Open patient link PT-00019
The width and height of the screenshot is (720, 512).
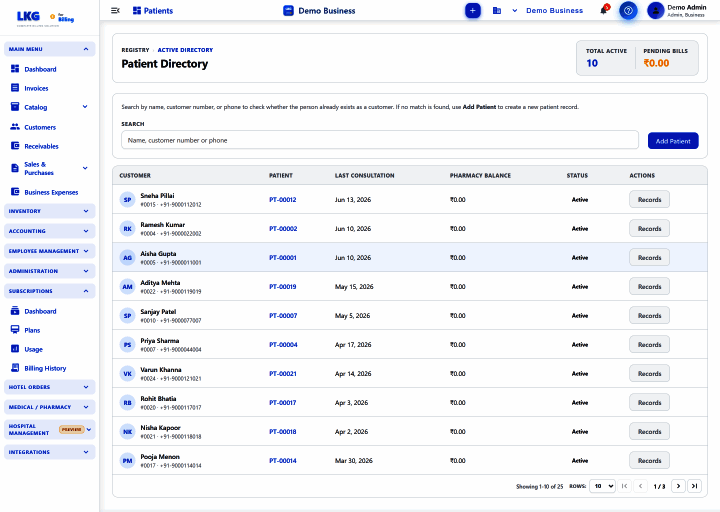[x=282, y=287]
